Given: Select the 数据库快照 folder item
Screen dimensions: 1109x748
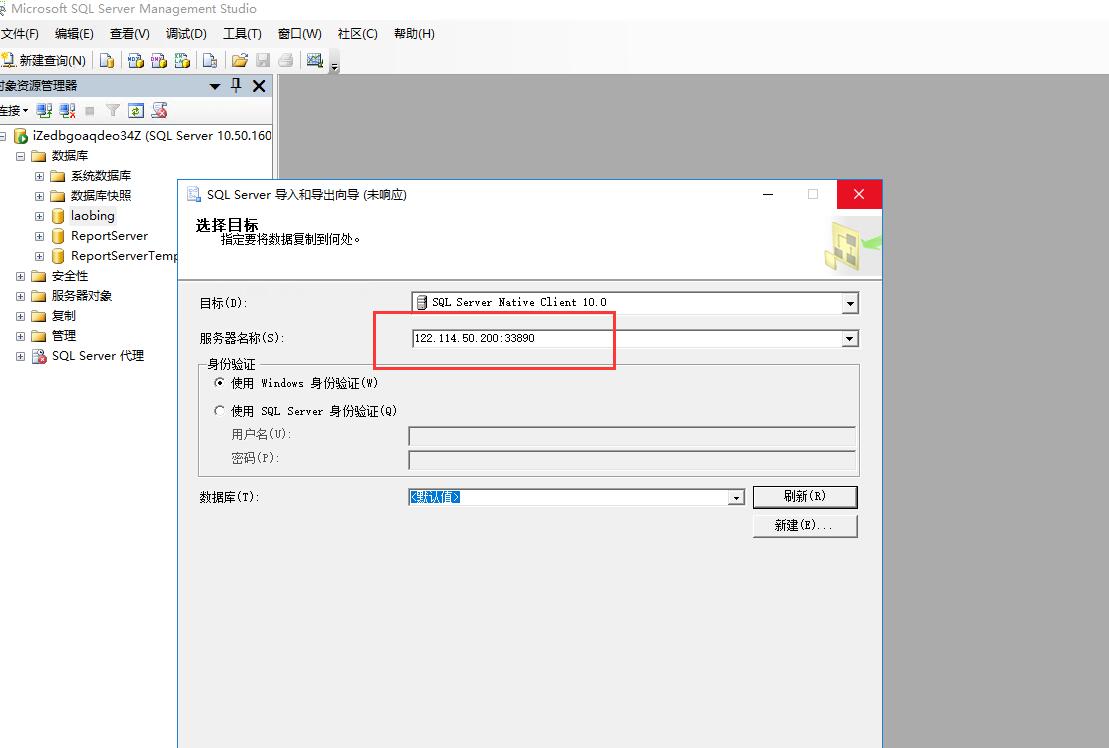Looking at the screenshot, I should click(x=100, y=196).
